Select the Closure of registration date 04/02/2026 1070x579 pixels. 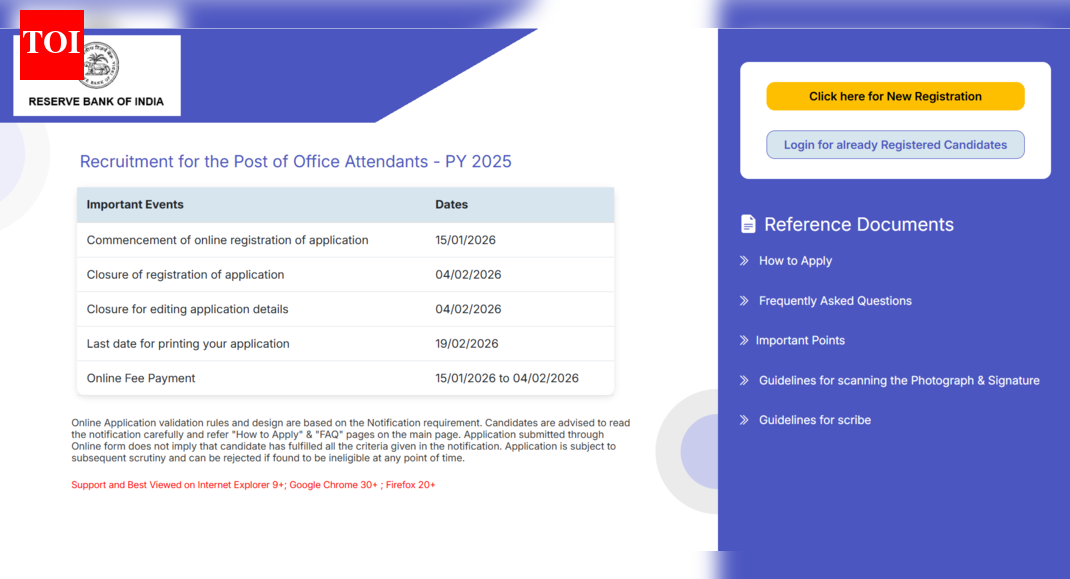click(468, 274)
